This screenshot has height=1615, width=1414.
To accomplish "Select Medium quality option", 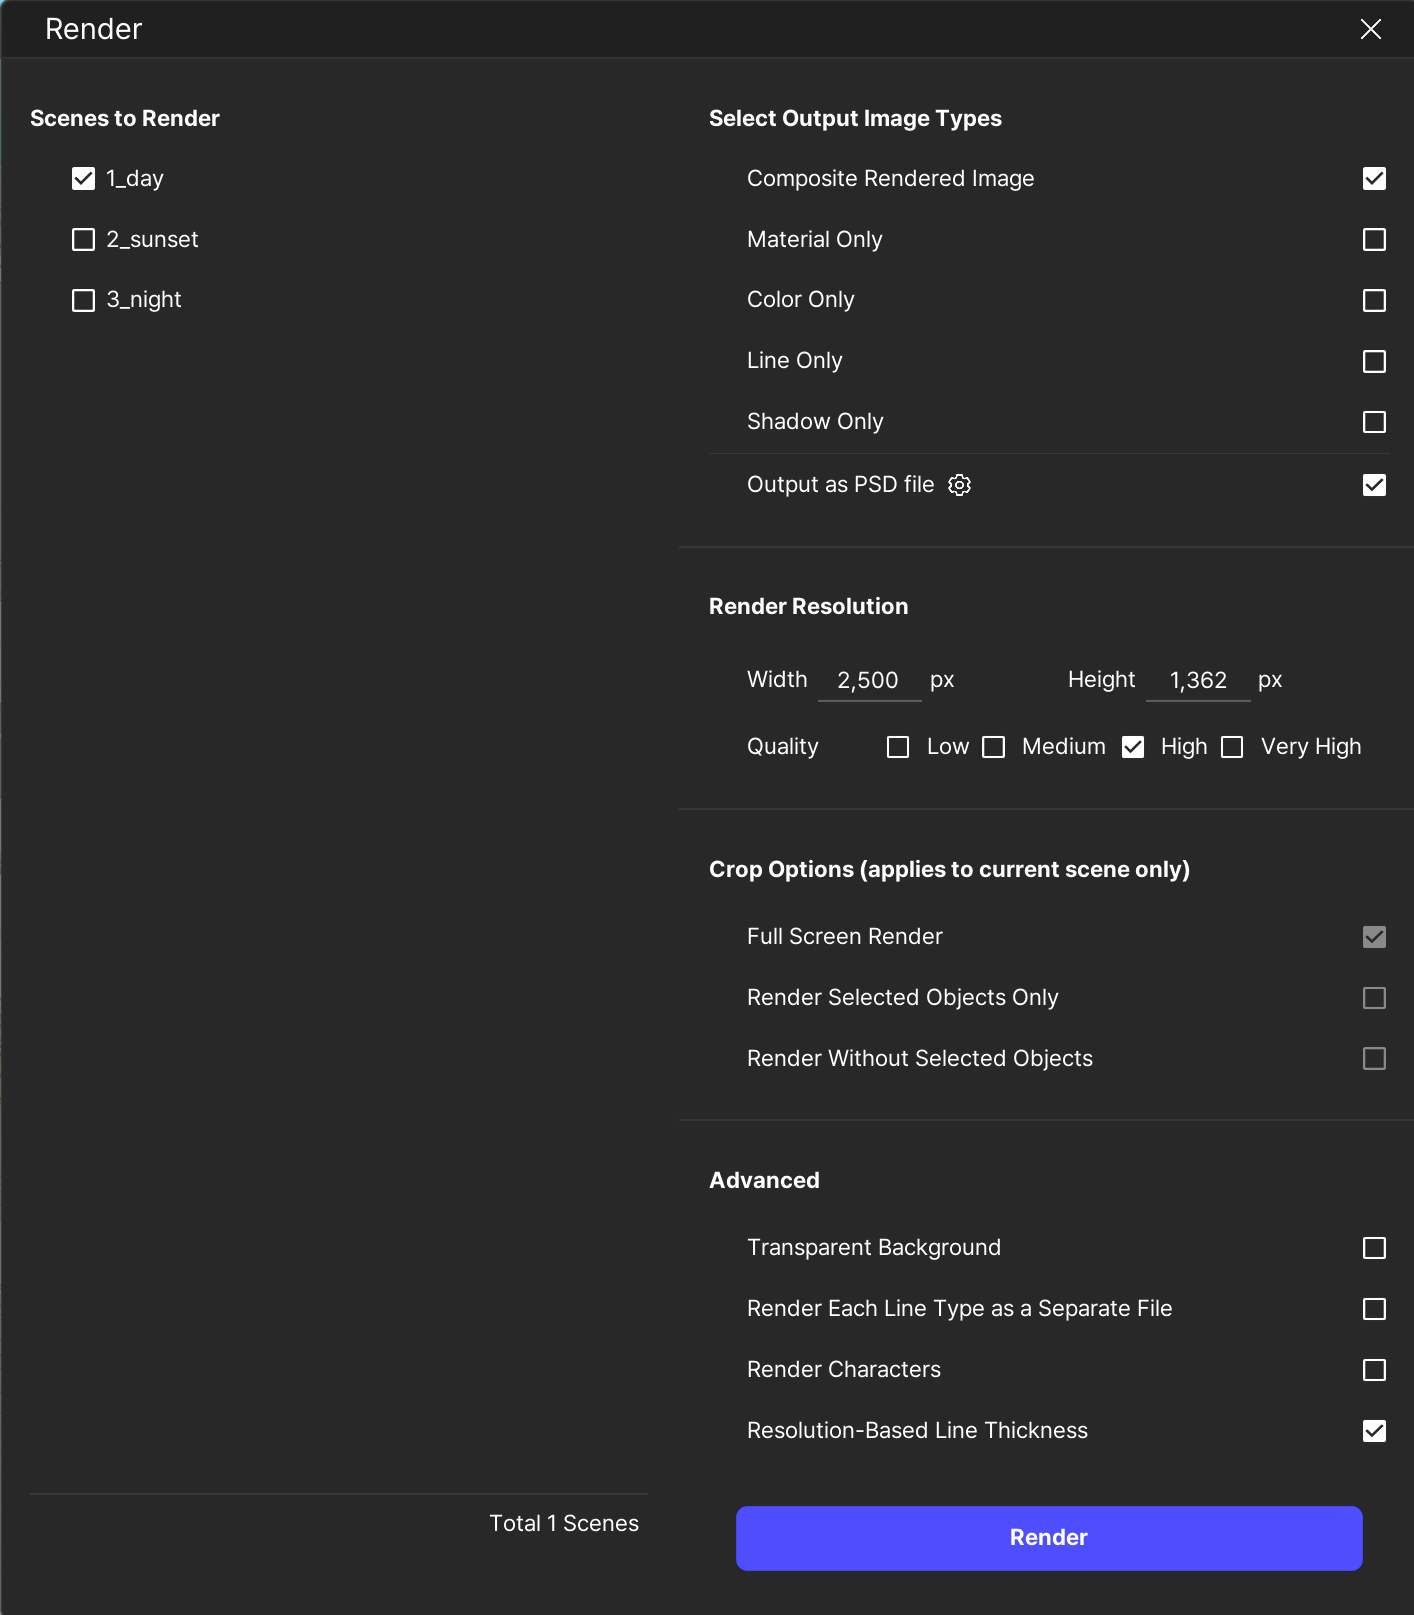I will pyautogui.click(x=993, y=747).
